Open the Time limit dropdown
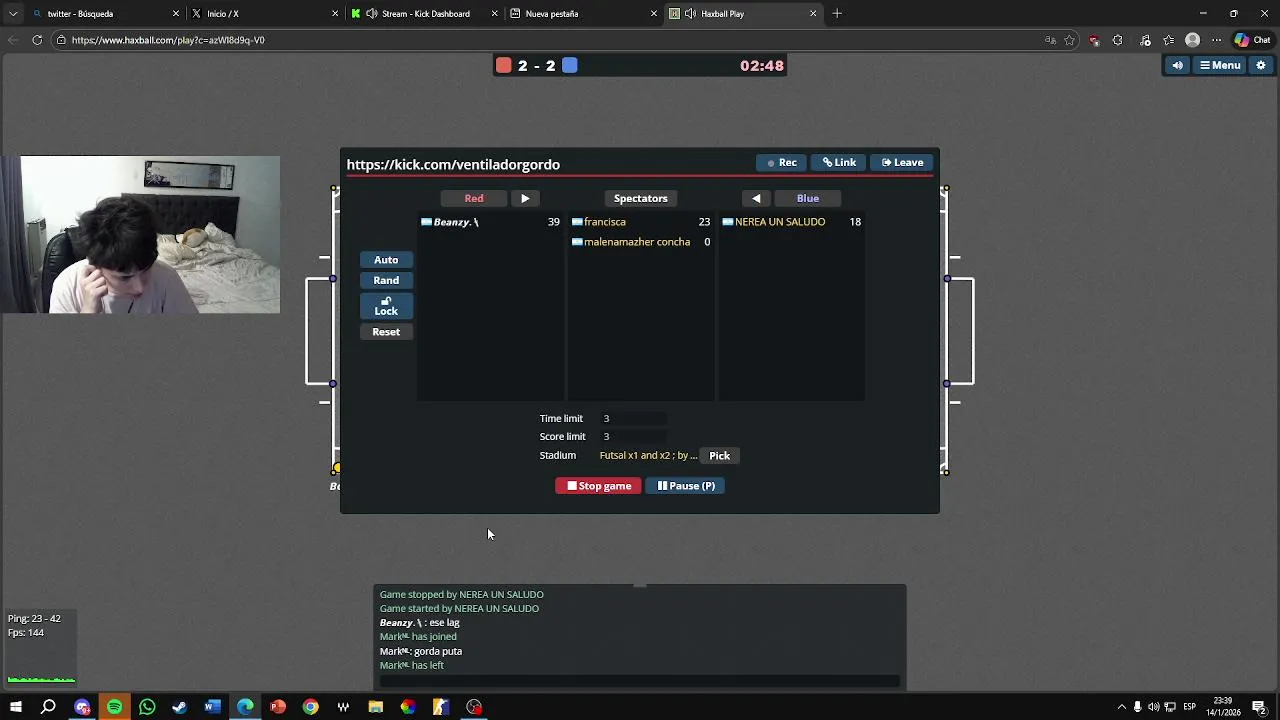Viewport: 1280px width, 720px height. (633, 418)
